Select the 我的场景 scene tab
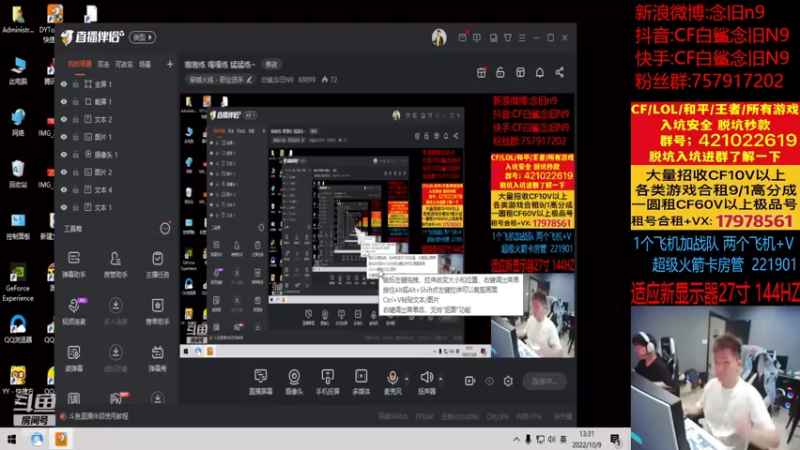The width and height of the screenshot is (800, 450). tap(80, 64)
